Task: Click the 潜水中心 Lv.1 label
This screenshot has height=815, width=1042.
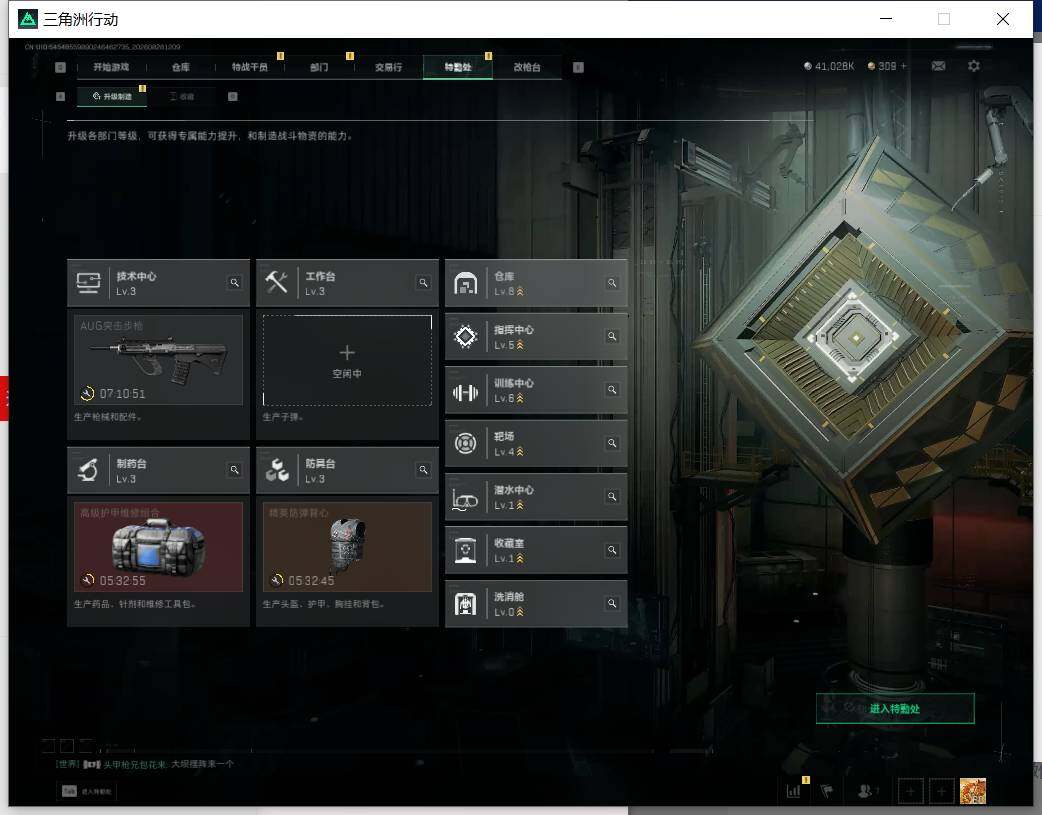Action: point(513,497)
